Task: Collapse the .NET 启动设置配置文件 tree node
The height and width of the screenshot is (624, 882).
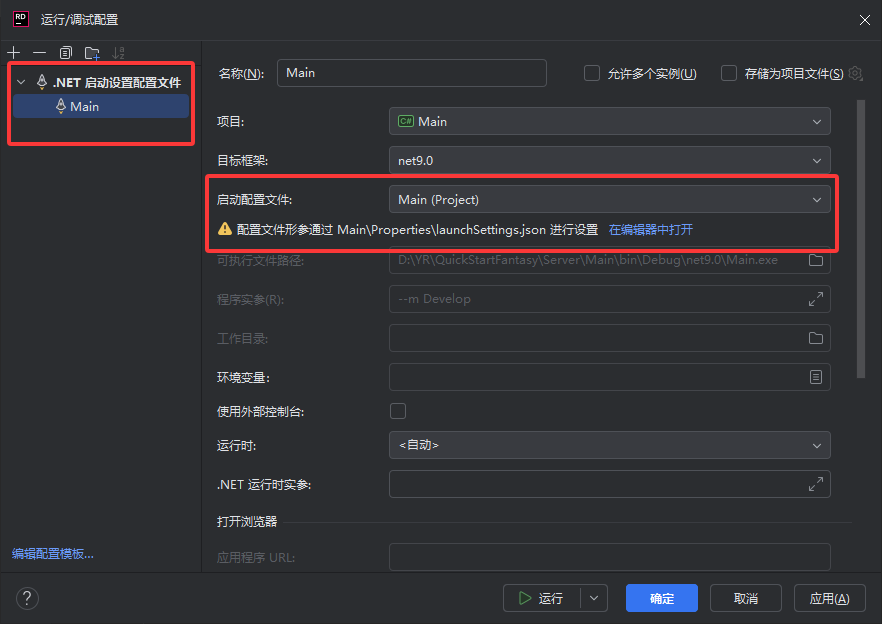Action: pos(21,82)
